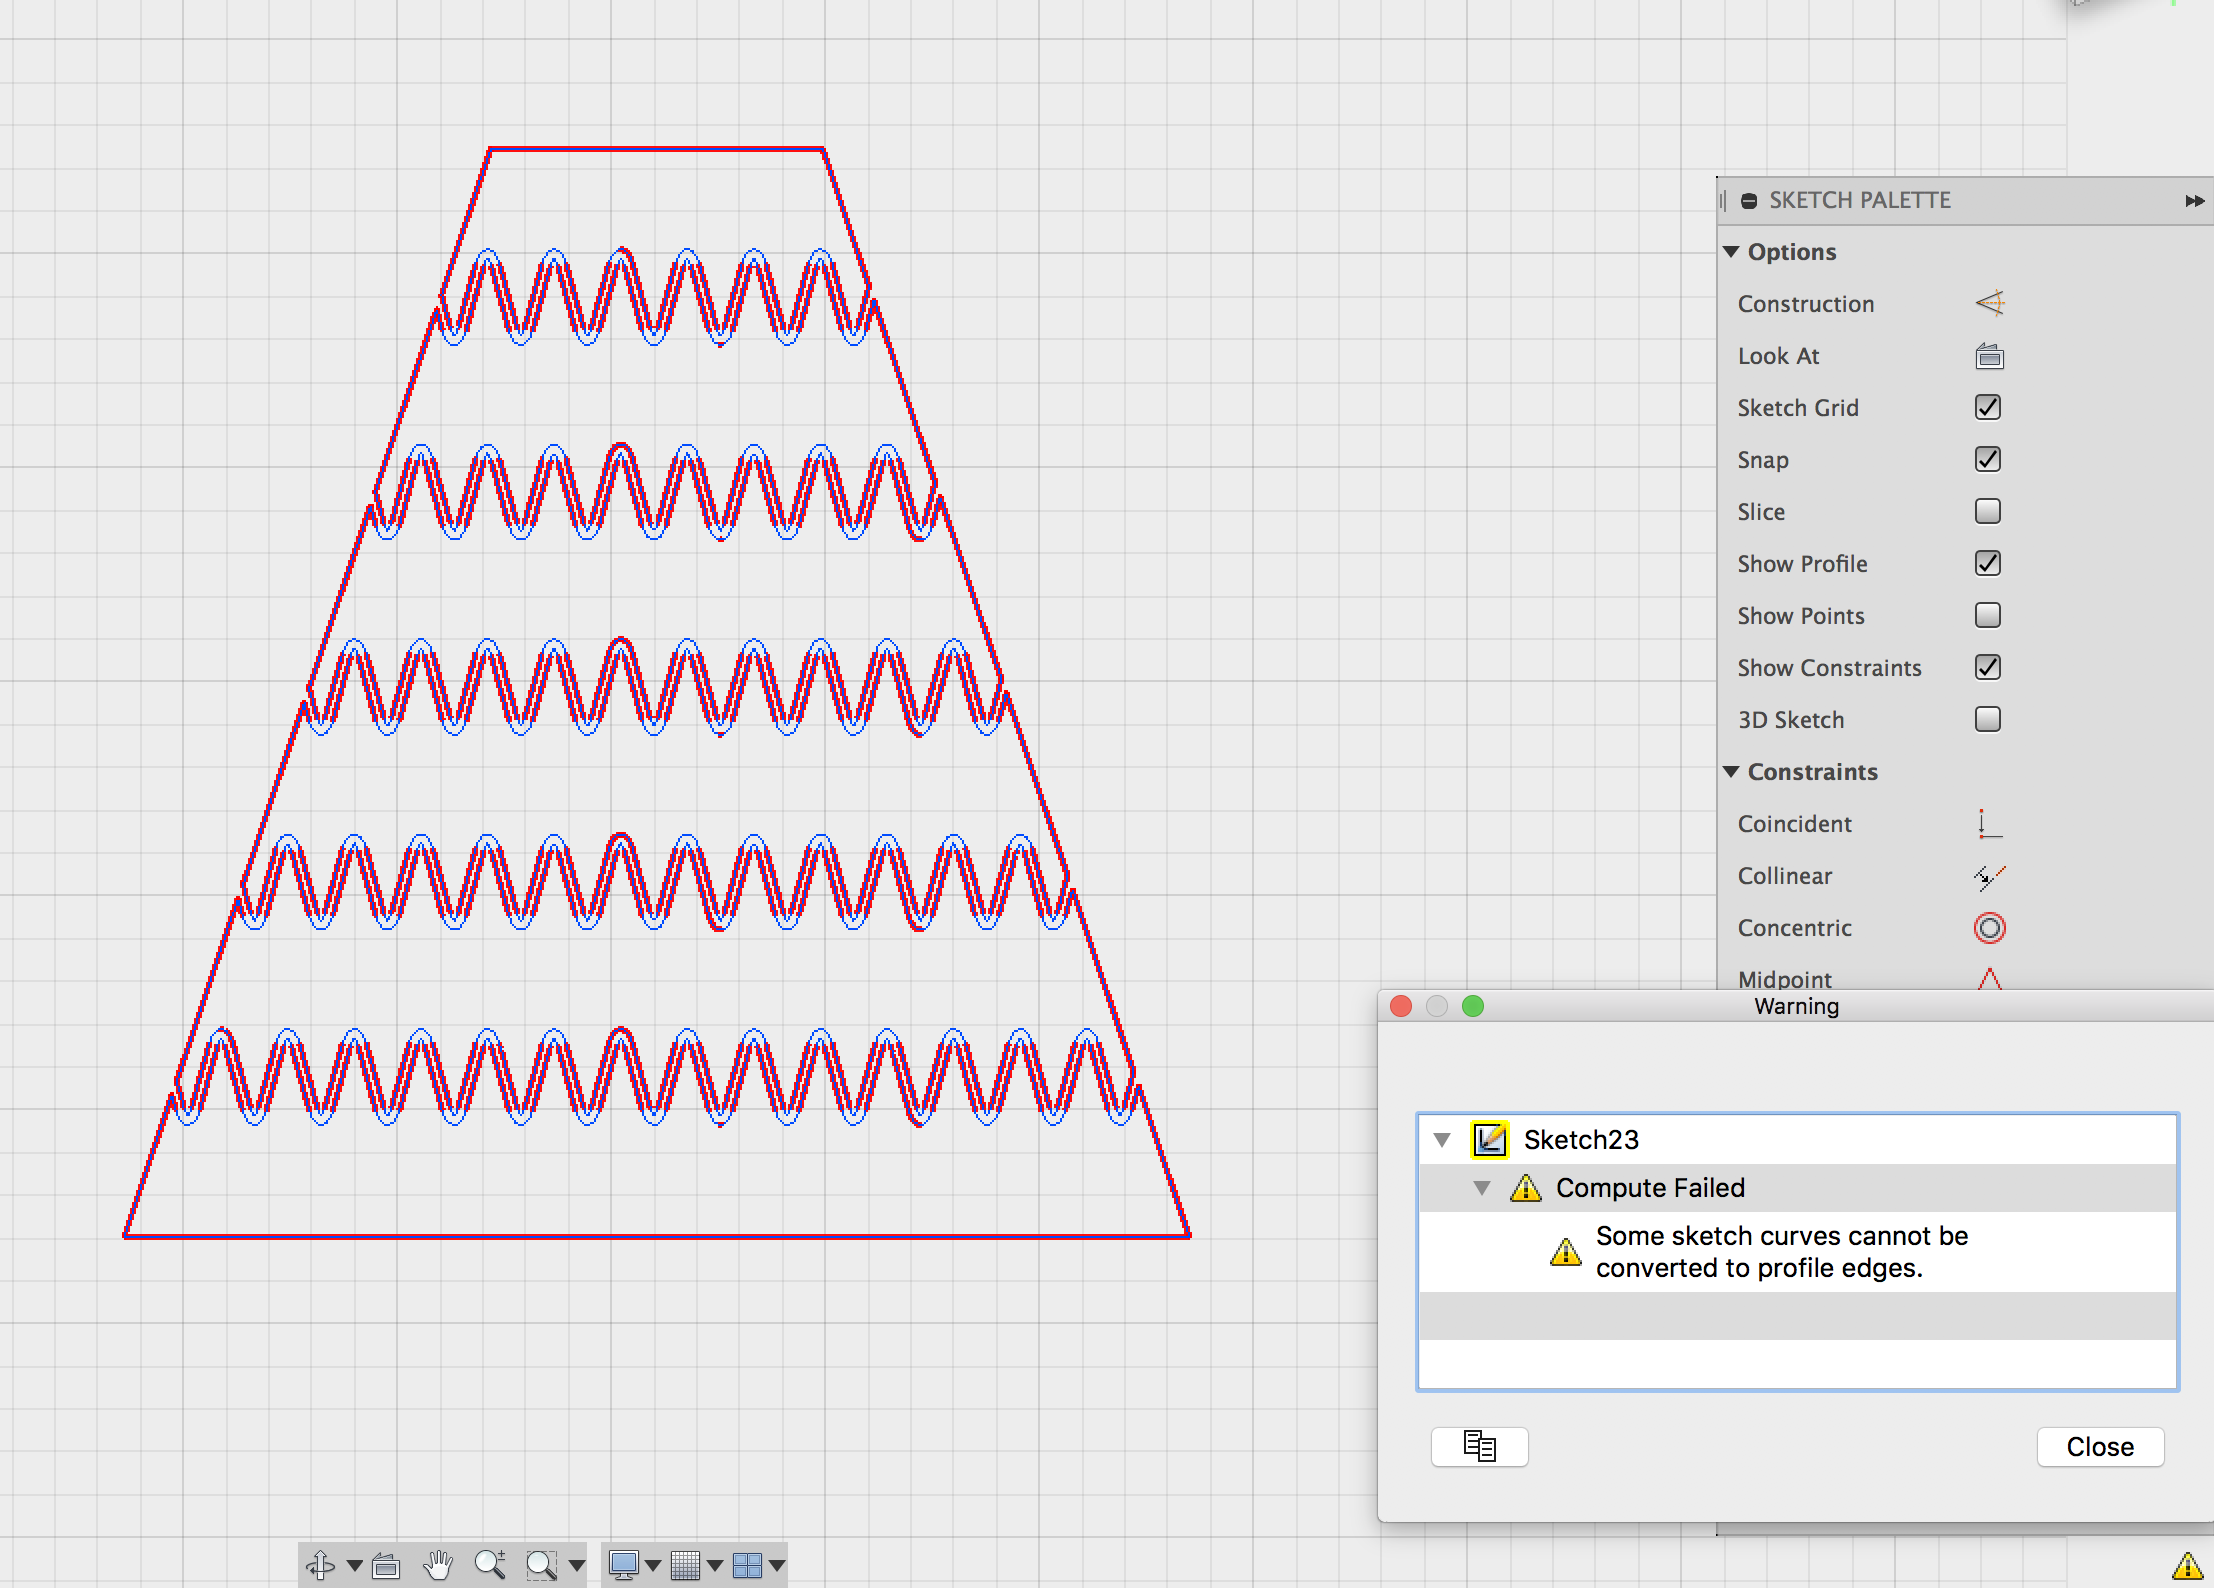The height and width of the screenshot is (1588, 2214).
Task: Select the Orbit tool in navigation bar
Action: pyautogui.click(x=321, y=1564)
